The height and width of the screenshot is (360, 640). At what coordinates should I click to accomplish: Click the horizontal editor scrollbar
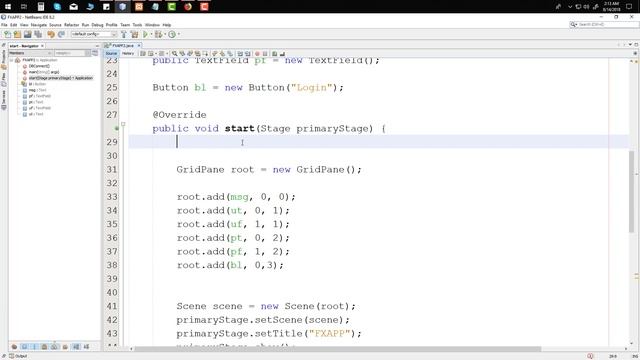click(x=337, y=349)
